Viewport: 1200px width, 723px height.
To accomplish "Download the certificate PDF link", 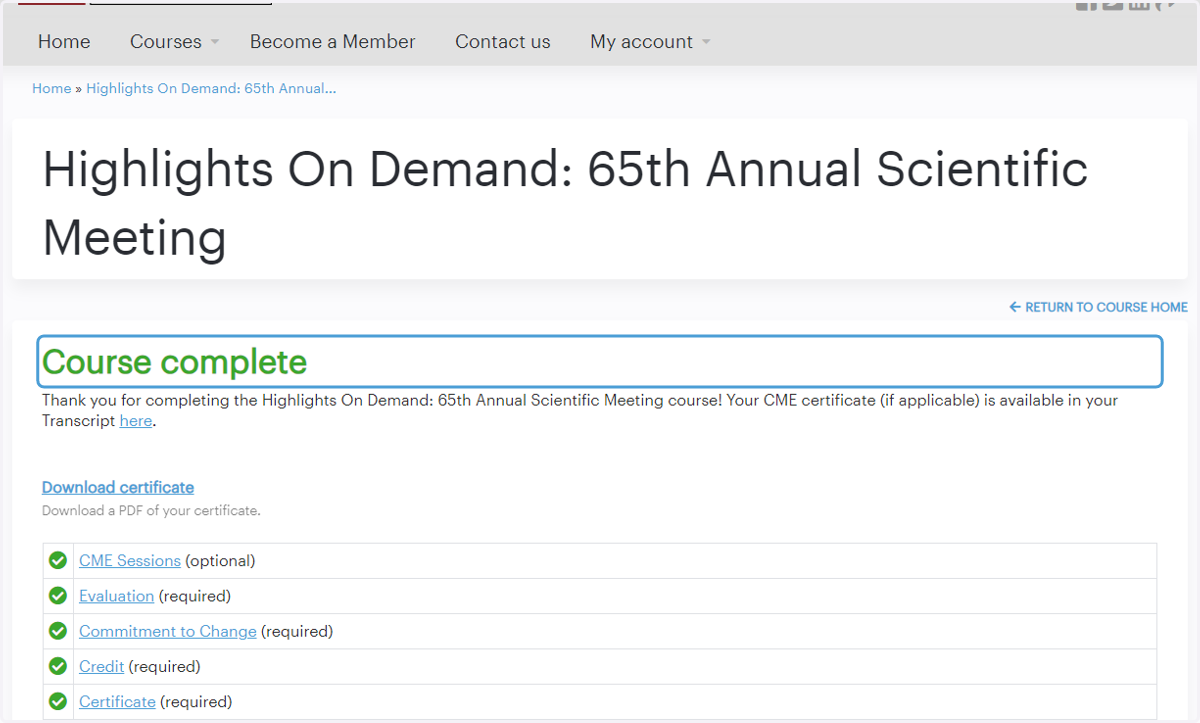I will pos(118,488).
